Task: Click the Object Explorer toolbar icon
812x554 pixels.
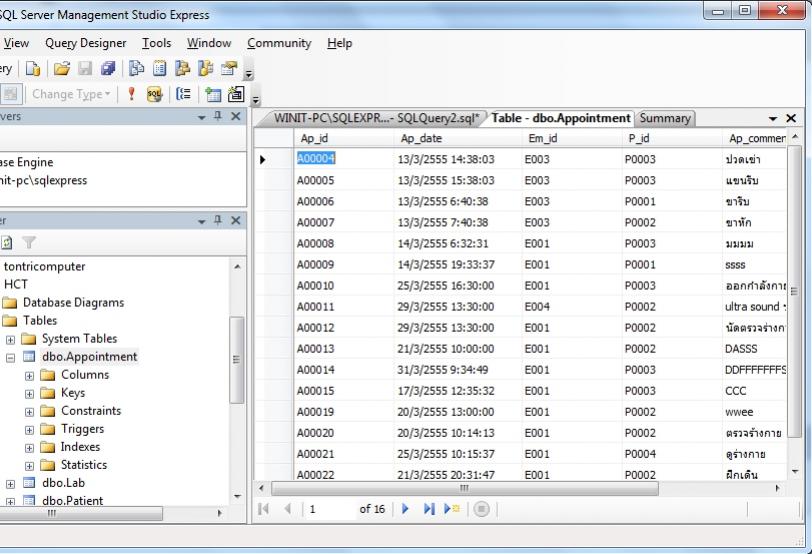Action: pos(182,68)
